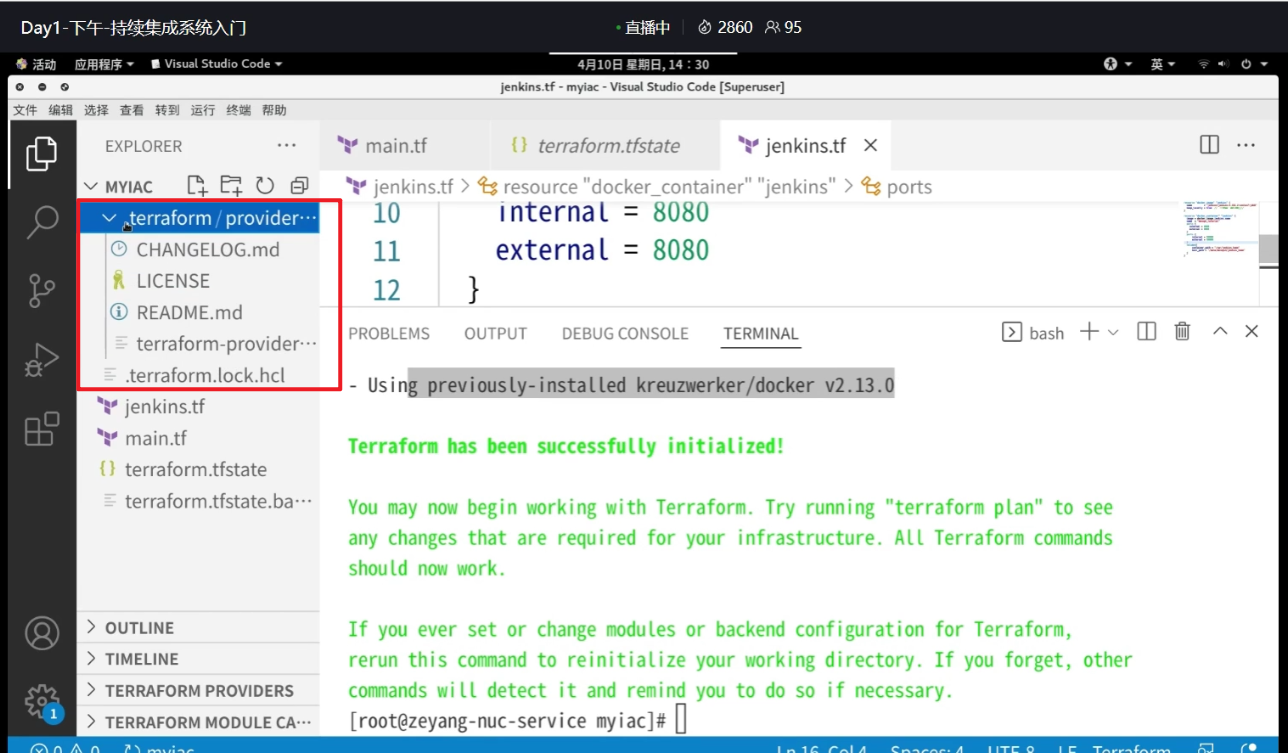This screenshot has height=753, width=1288.
Task: Open the accessibility menu in top bar
Action: coord(1117,64)
